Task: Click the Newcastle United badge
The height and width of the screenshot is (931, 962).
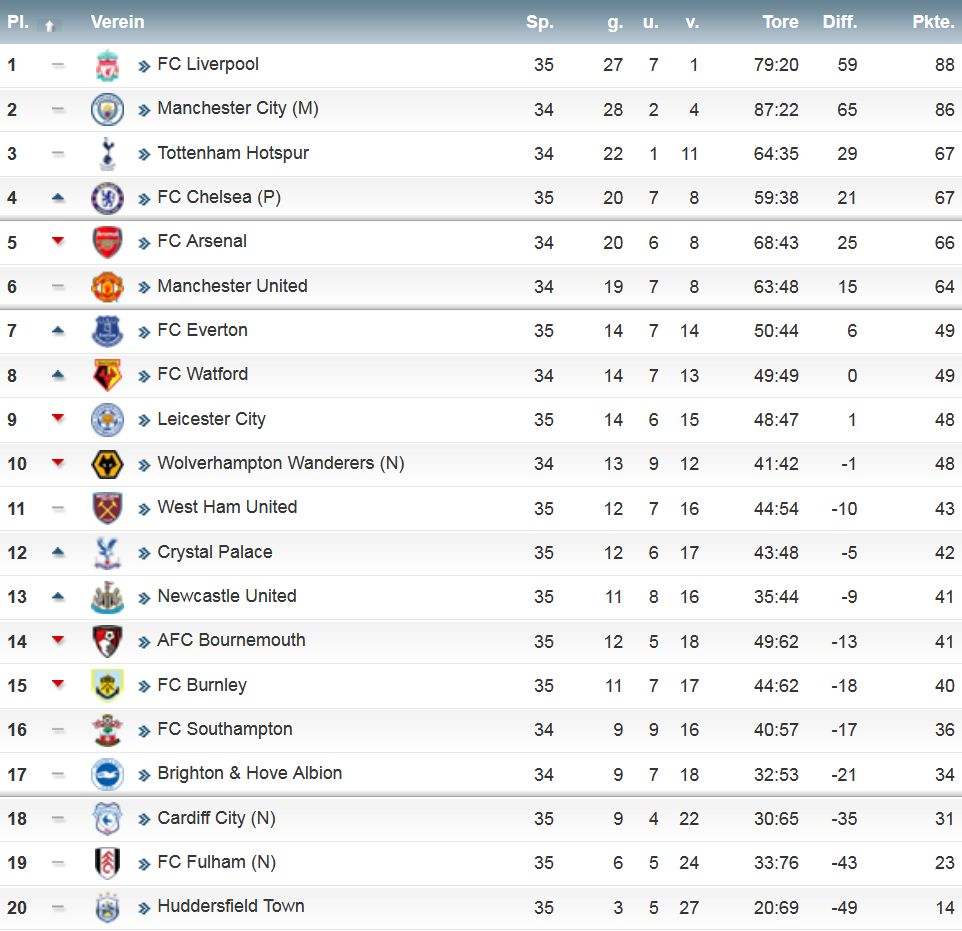Action: pyautogui.click(x=107, y=597)
